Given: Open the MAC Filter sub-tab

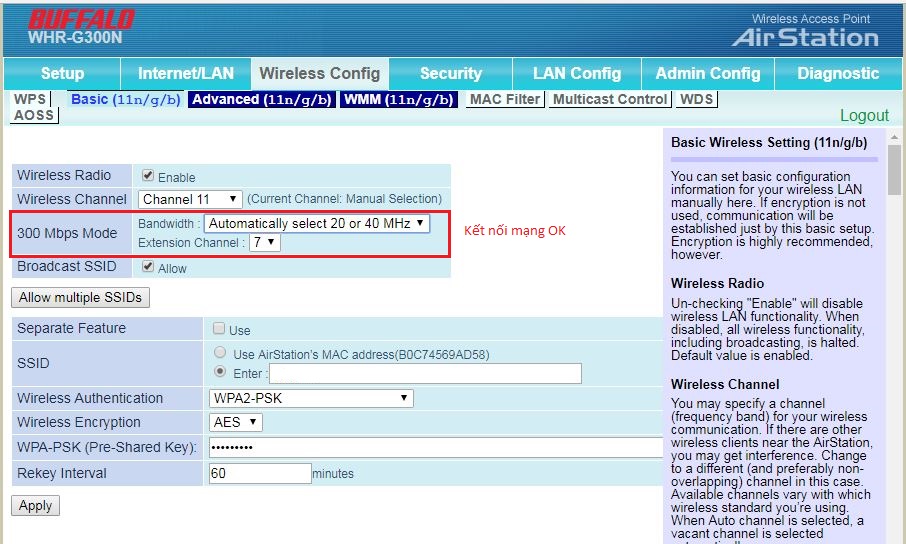Looking at the screenshot, I should [505, 99].
